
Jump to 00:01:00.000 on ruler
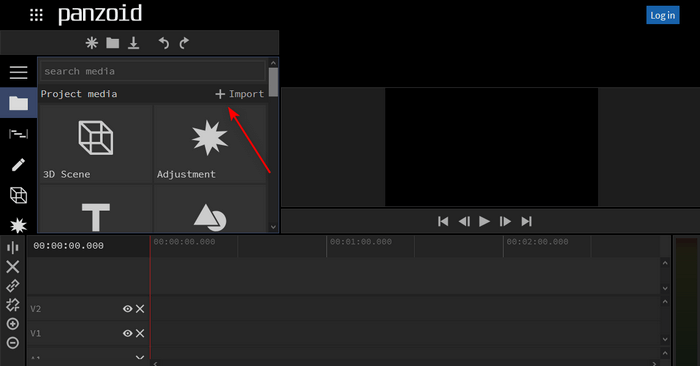(x=361, y=242)
